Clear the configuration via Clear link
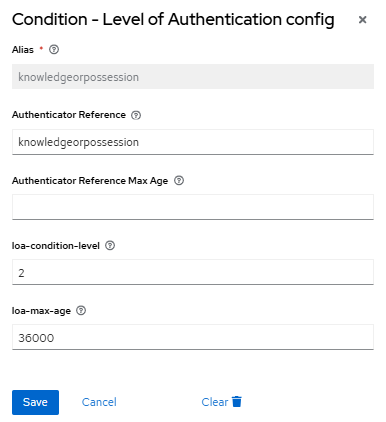 pos(215,402)
